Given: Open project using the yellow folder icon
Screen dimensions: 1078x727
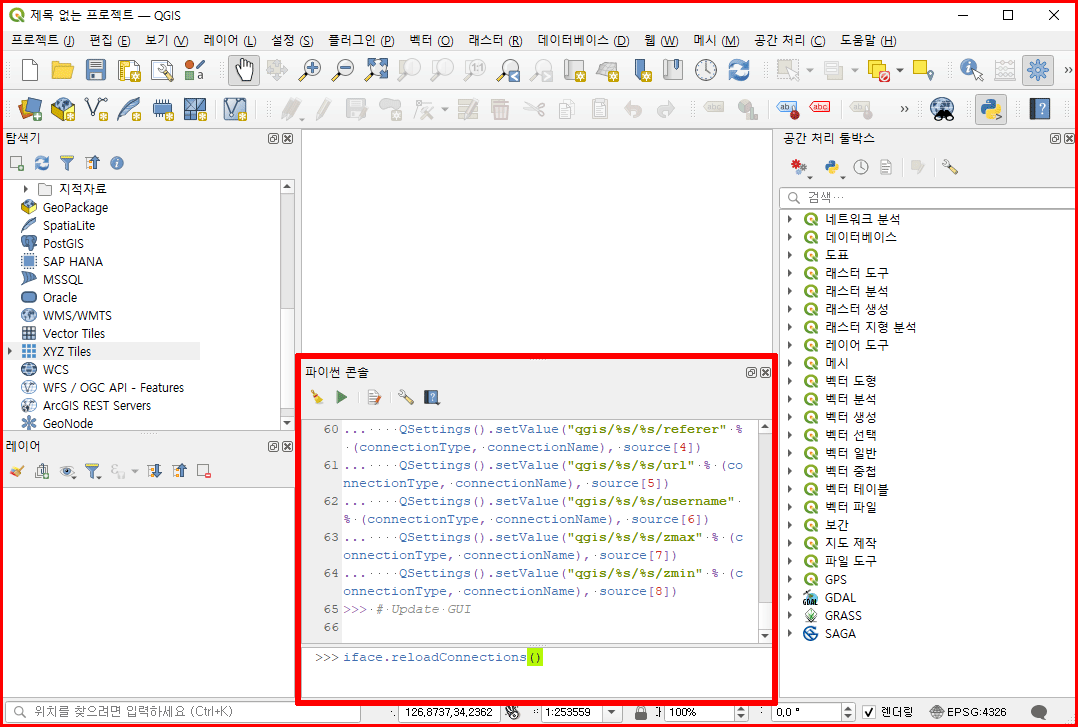Looking at the screenshot, I should [x=63, y=69].
